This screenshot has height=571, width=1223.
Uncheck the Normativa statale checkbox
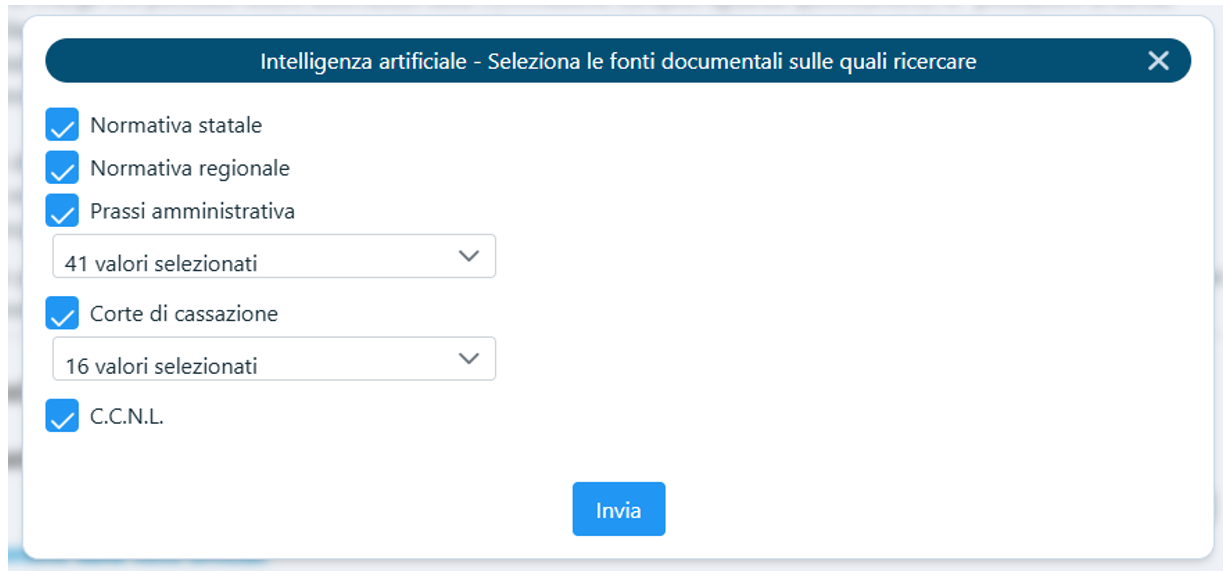pos(62,126)
